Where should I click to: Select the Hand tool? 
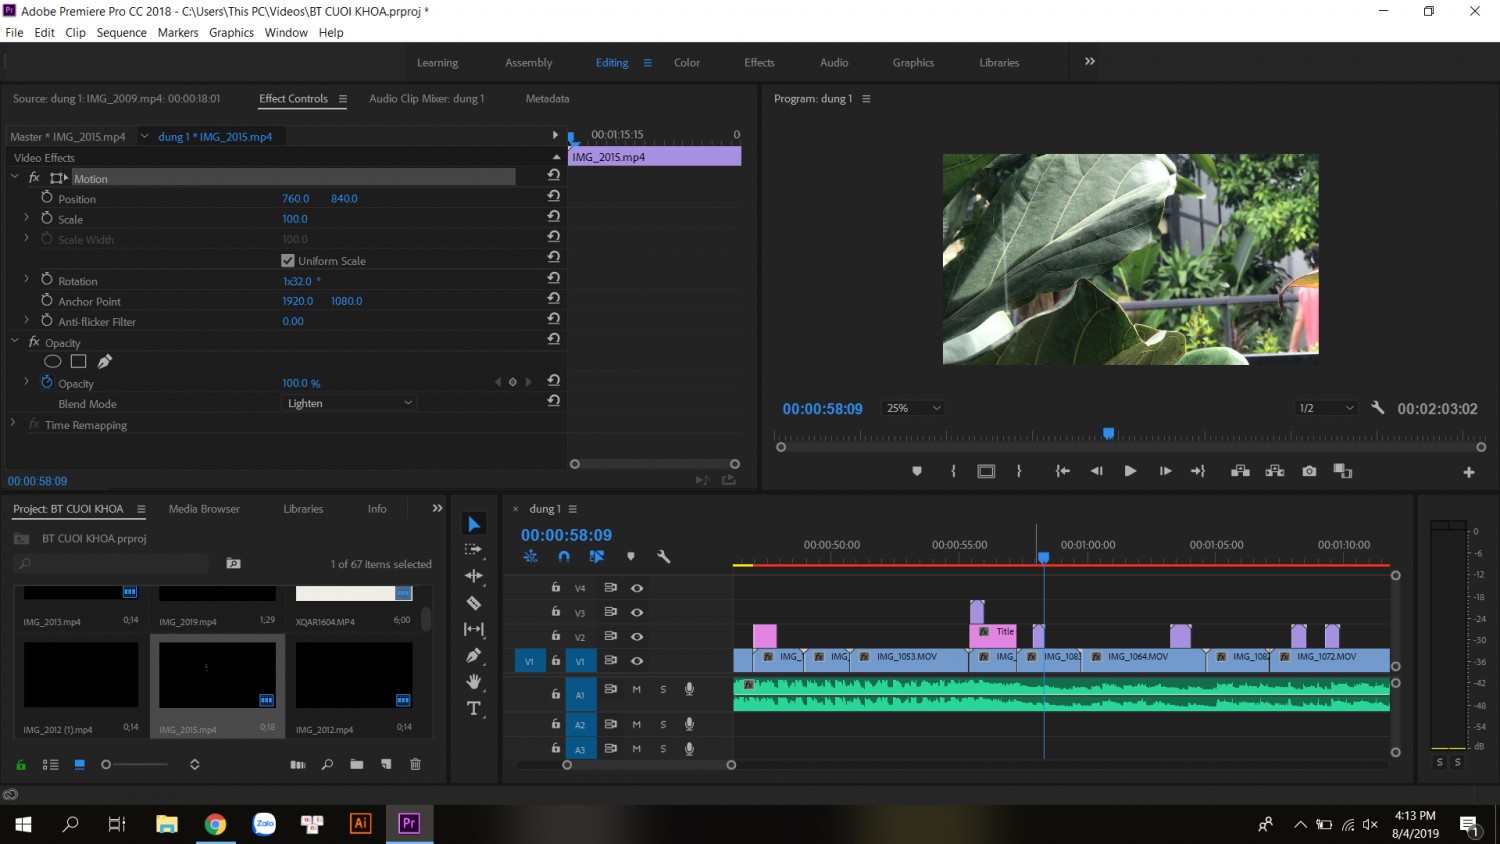point(474,682)
